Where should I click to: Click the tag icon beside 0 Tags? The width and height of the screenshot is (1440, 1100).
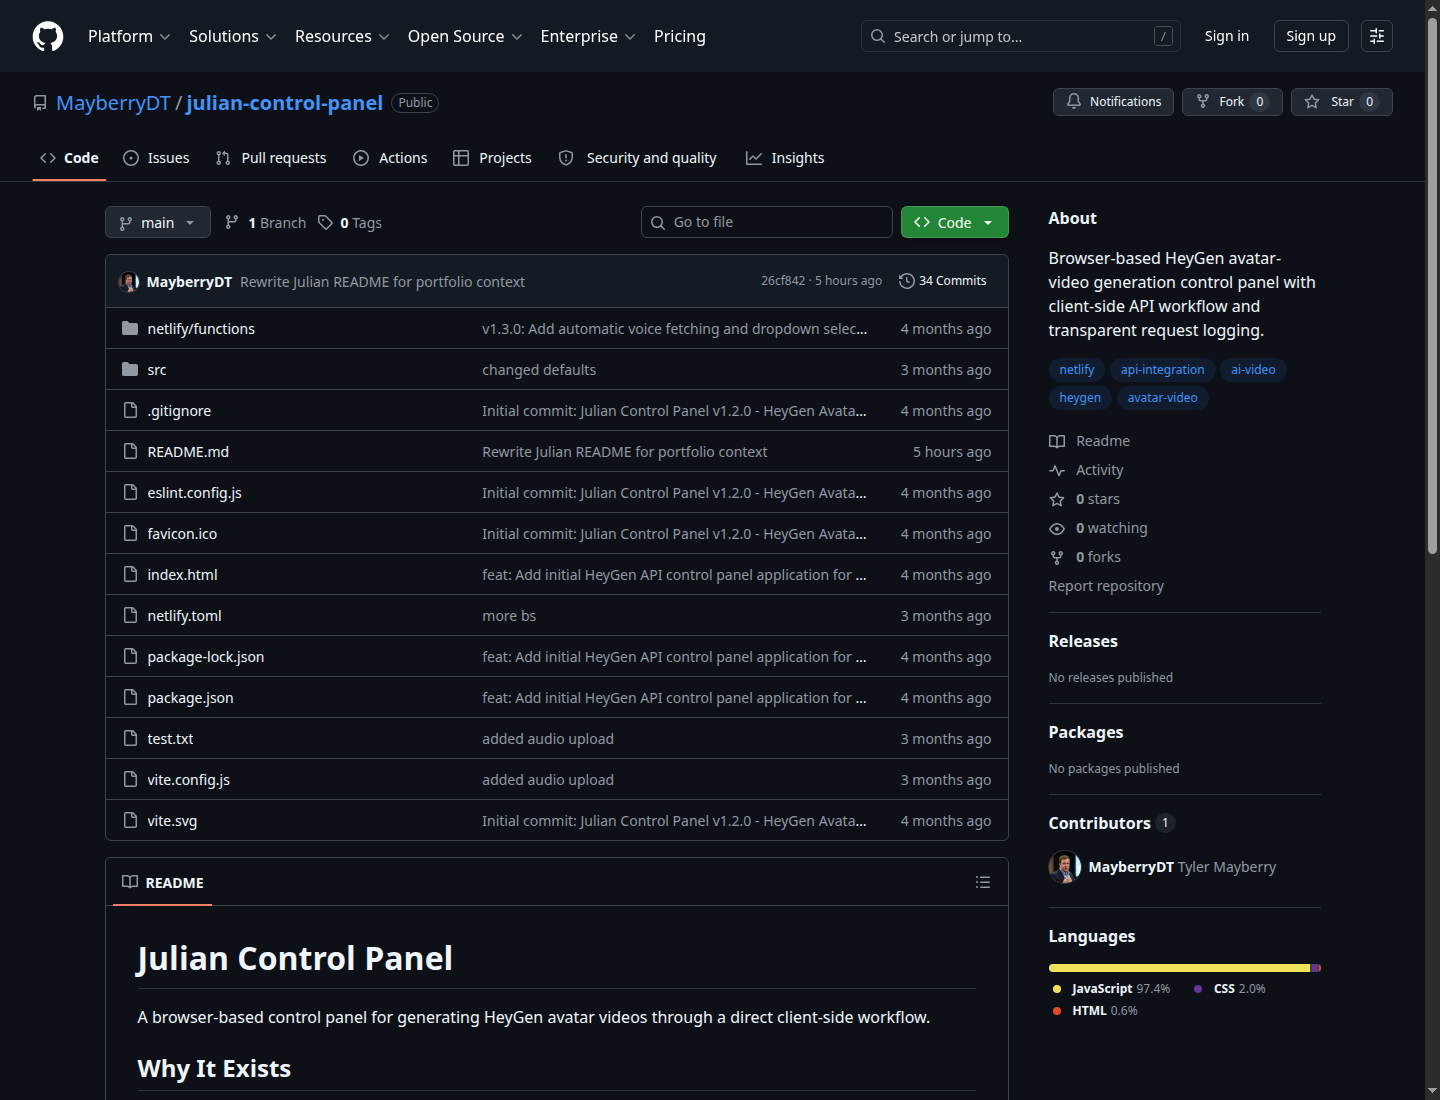tap(325, 222)
